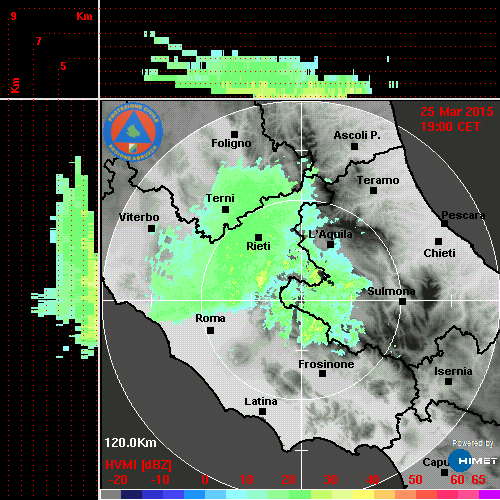Click the yellow swatch in the dBZ color bar

pos(363,495)
